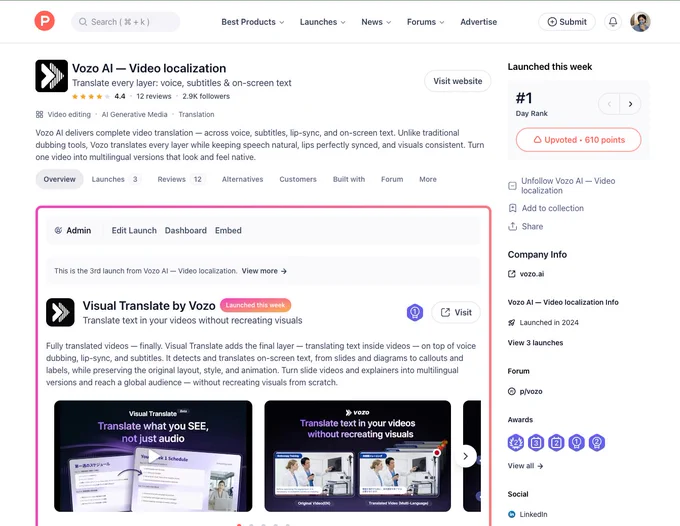680x526 pixels.
Task: Open the More tab menu
Action: click(x=428, y=179)
